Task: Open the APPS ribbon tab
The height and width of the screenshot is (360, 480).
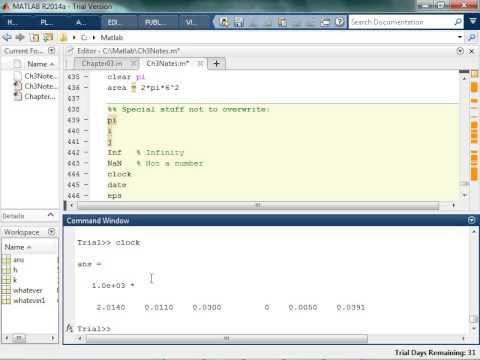Action: 81,22
